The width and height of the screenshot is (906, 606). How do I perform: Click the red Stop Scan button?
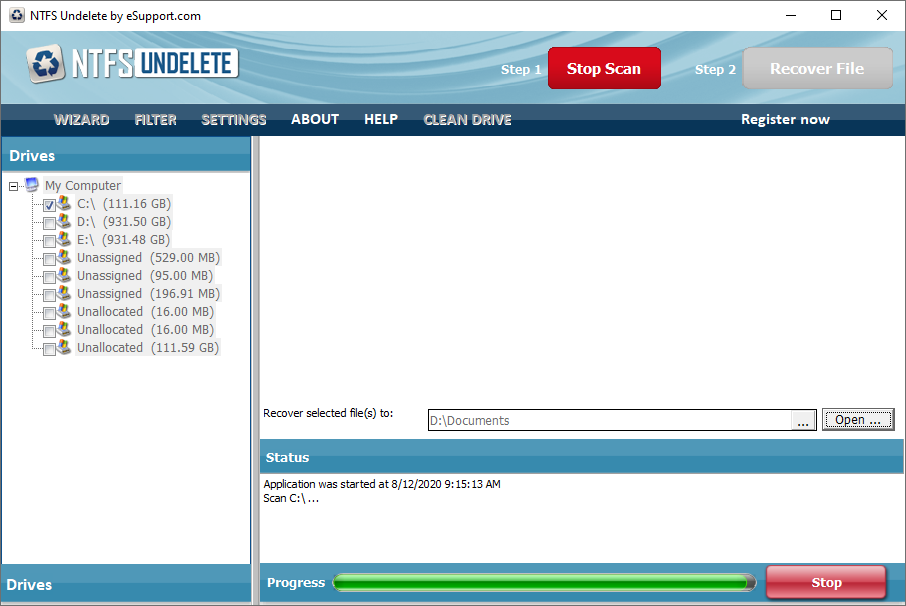[604, 68]
